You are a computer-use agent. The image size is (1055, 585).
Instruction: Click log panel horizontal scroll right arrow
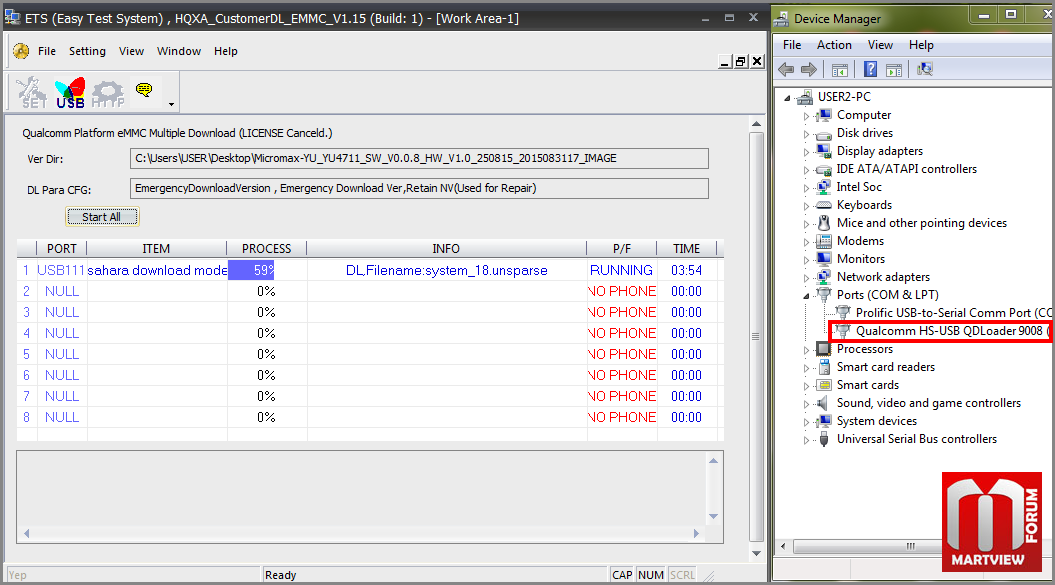click(696, 533)
